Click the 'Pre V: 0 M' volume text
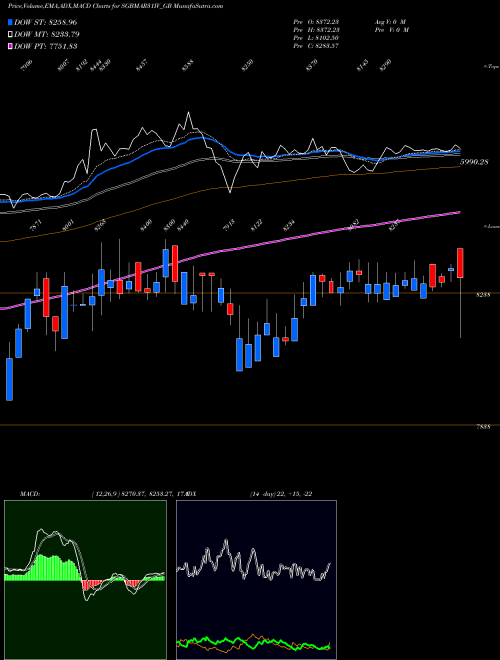Viewport: 500px width, 660px height. coord(391,30)
